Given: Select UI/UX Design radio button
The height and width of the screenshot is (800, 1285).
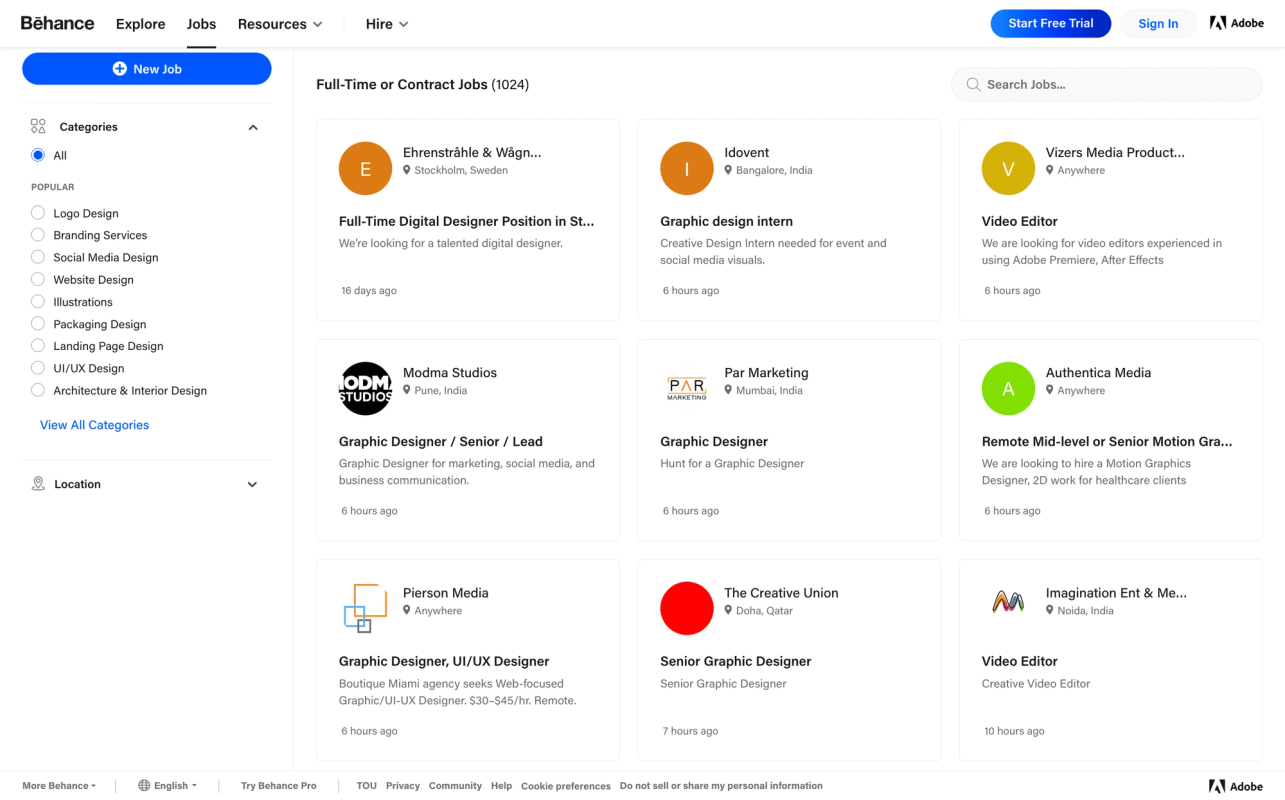Looking at the screenshot, I should pos(38,368).
